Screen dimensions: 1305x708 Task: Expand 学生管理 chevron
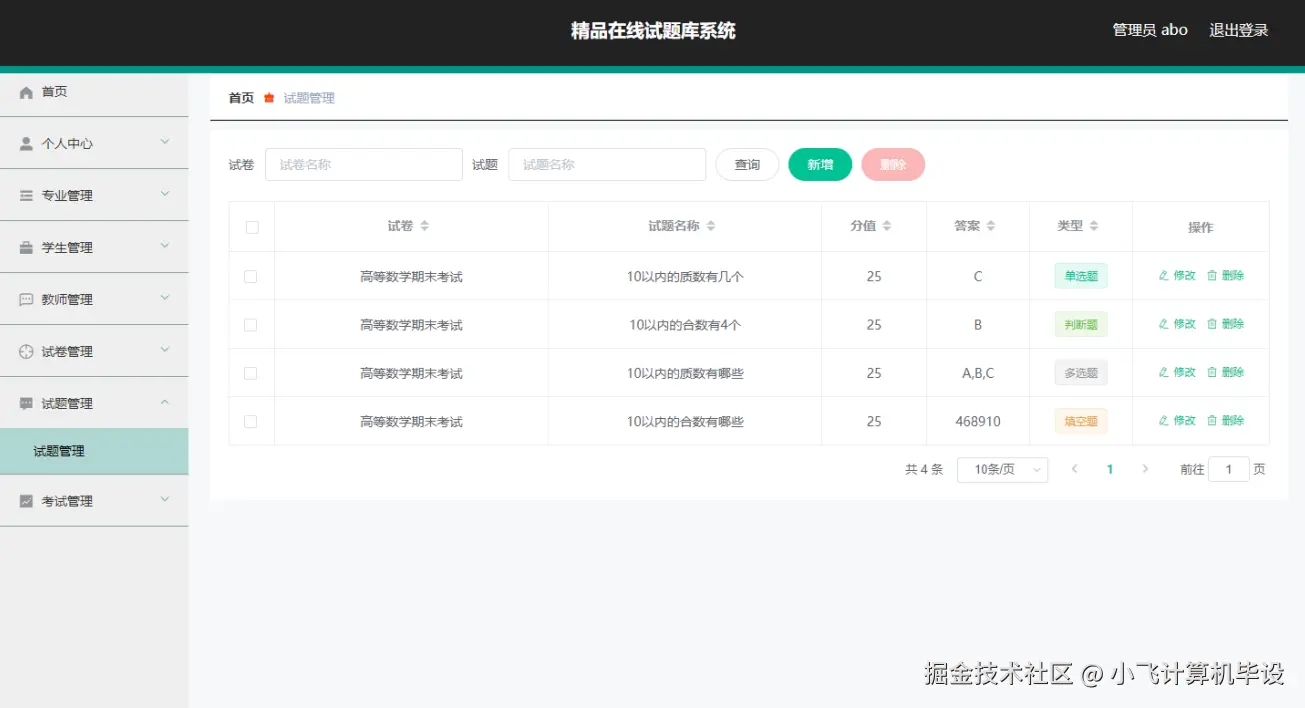[165, 246]
